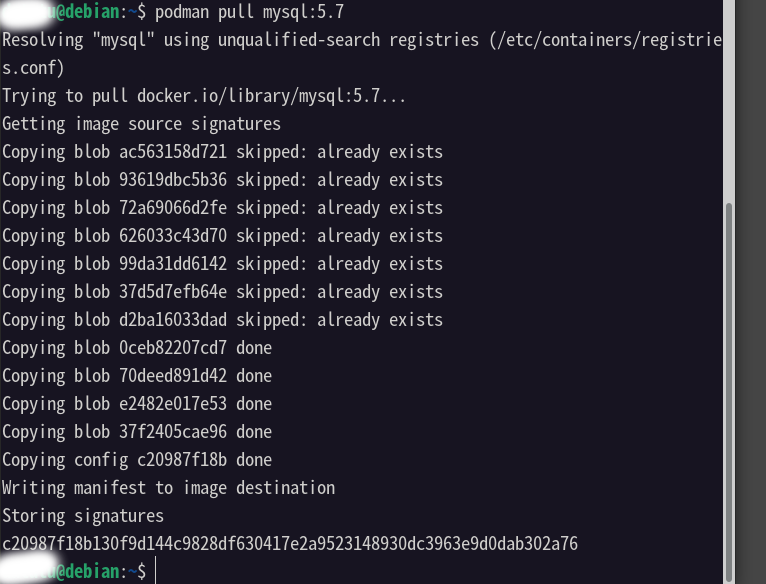Click blob hash 626033c43d70
The width and height of the screenshot is (766, 584).
(173, 236)
